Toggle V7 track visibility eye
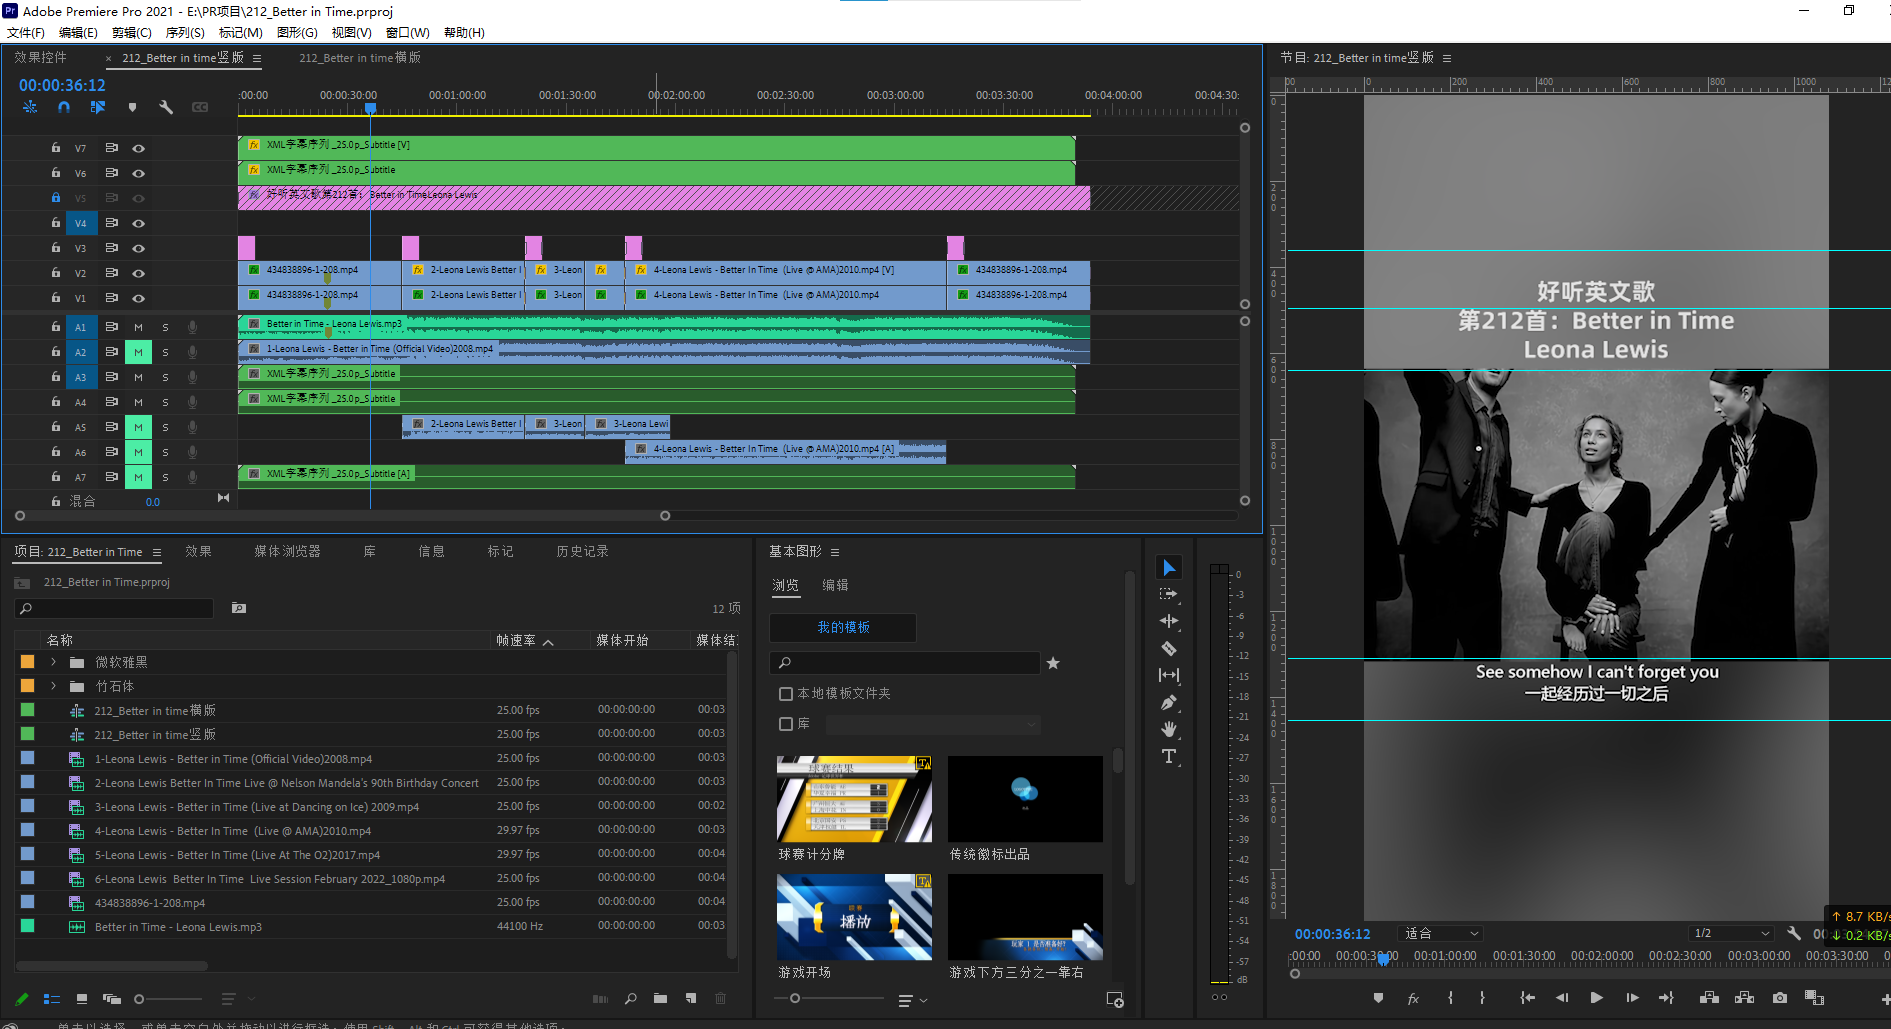The width and height of the screenshot is (1891, 1029). 139,148
